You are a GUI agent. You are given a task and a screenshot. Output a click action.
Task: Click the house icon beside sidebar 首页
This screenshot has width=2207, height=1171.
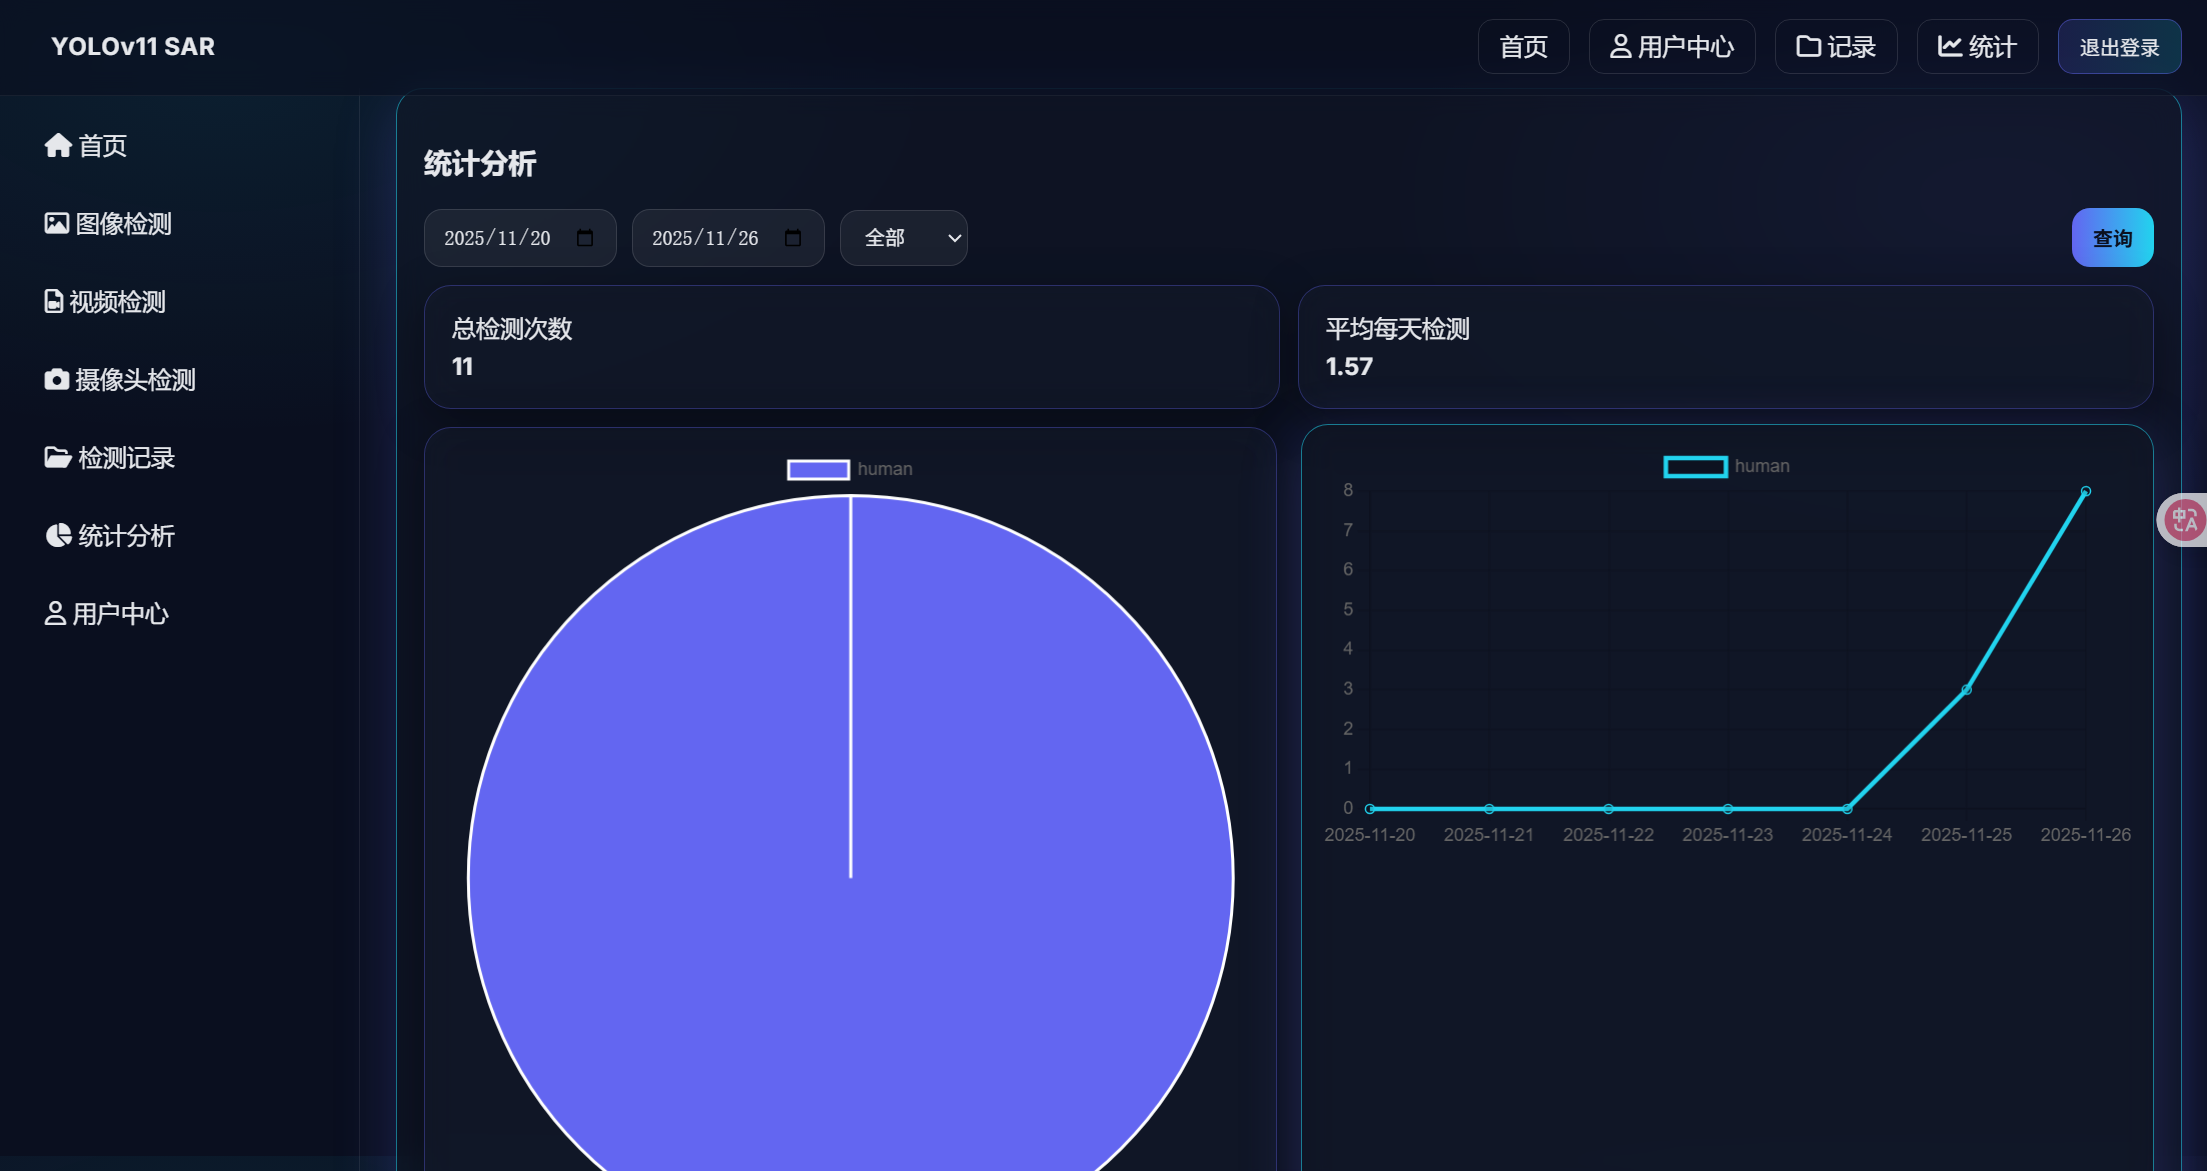tap(58, 146)
